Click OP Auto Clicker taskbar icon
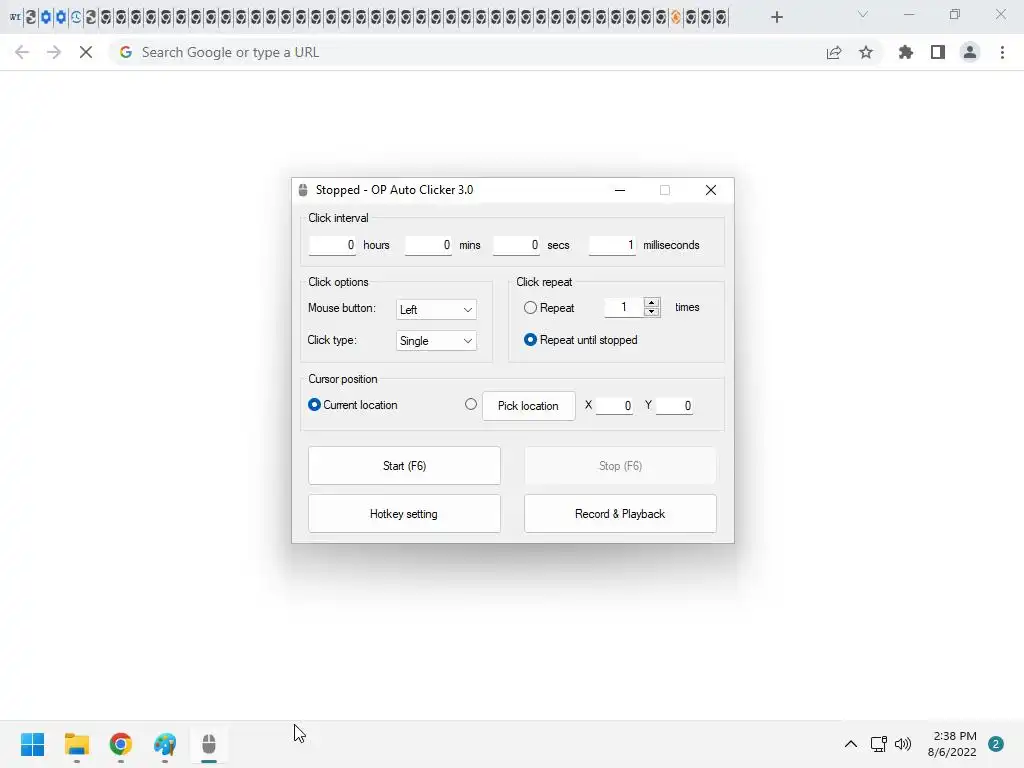The width and height of the screenshot is (1024, 768). (x=209, y=744)
